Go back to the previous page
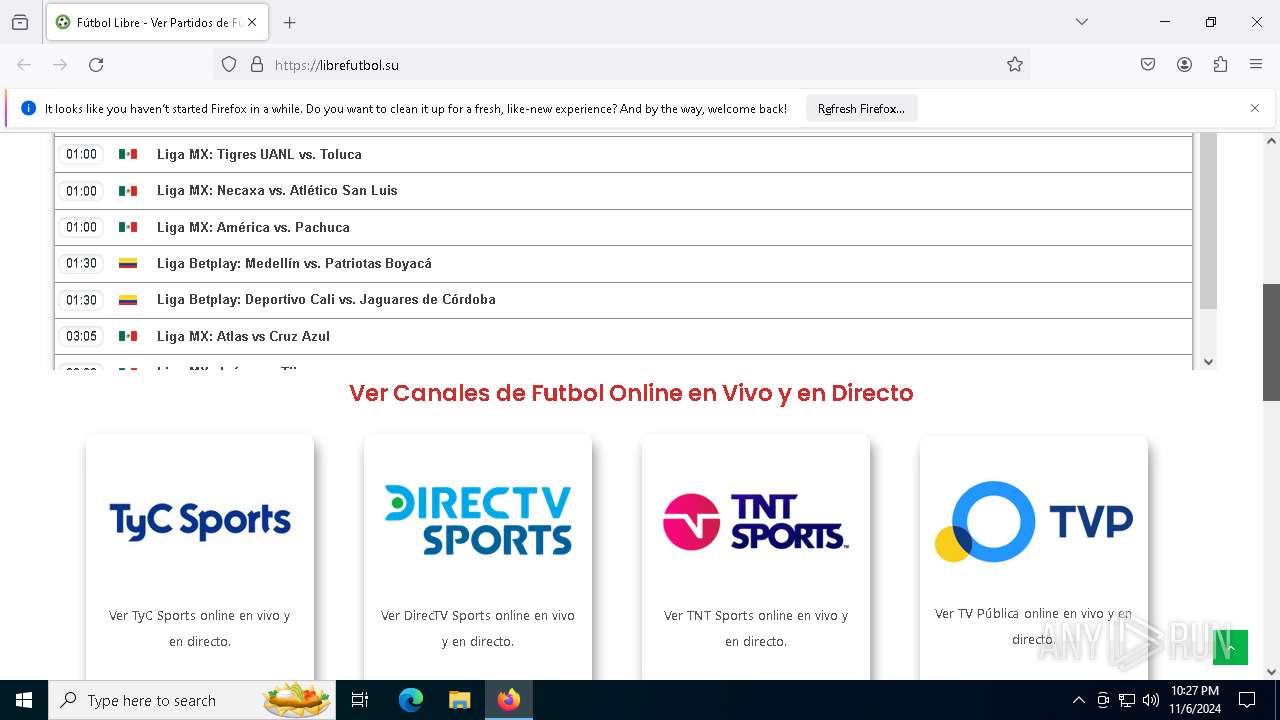 (24, 64)
